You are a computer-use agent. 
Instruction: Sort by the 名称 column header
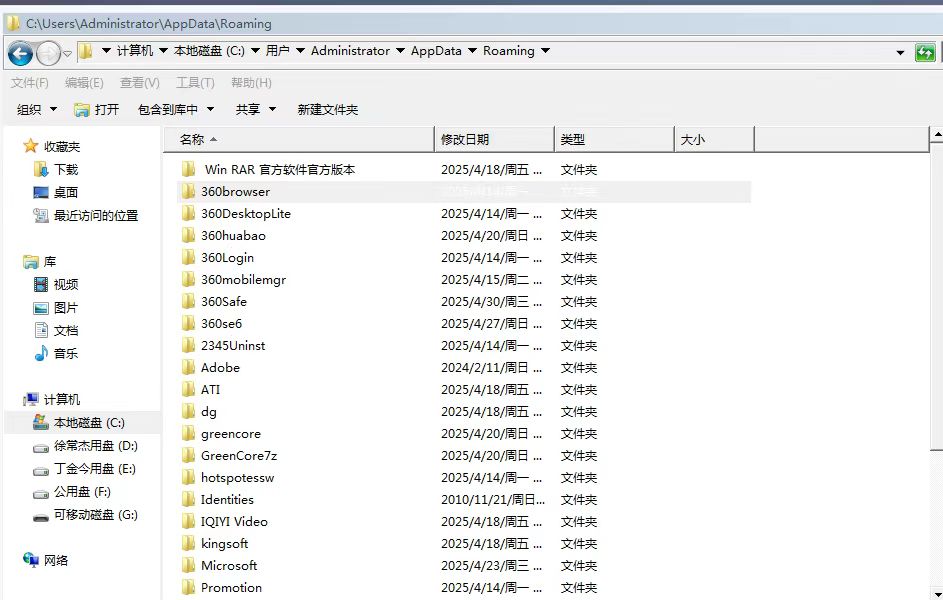click(298, 139)
